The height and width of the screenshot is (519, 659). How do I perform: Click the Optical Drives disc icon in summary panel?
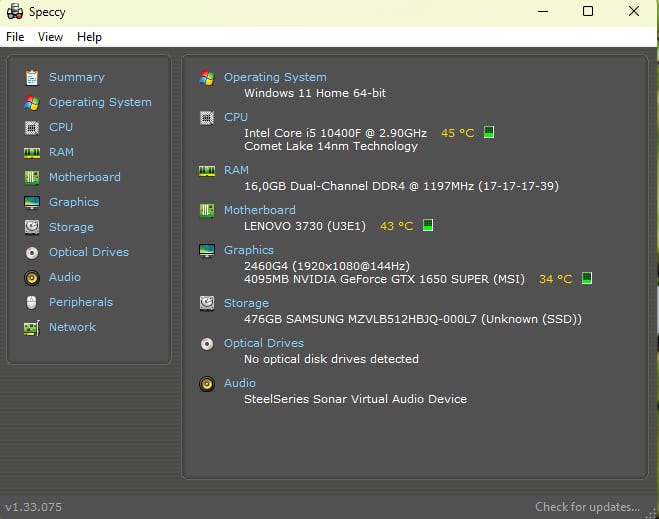coord(207,344)
